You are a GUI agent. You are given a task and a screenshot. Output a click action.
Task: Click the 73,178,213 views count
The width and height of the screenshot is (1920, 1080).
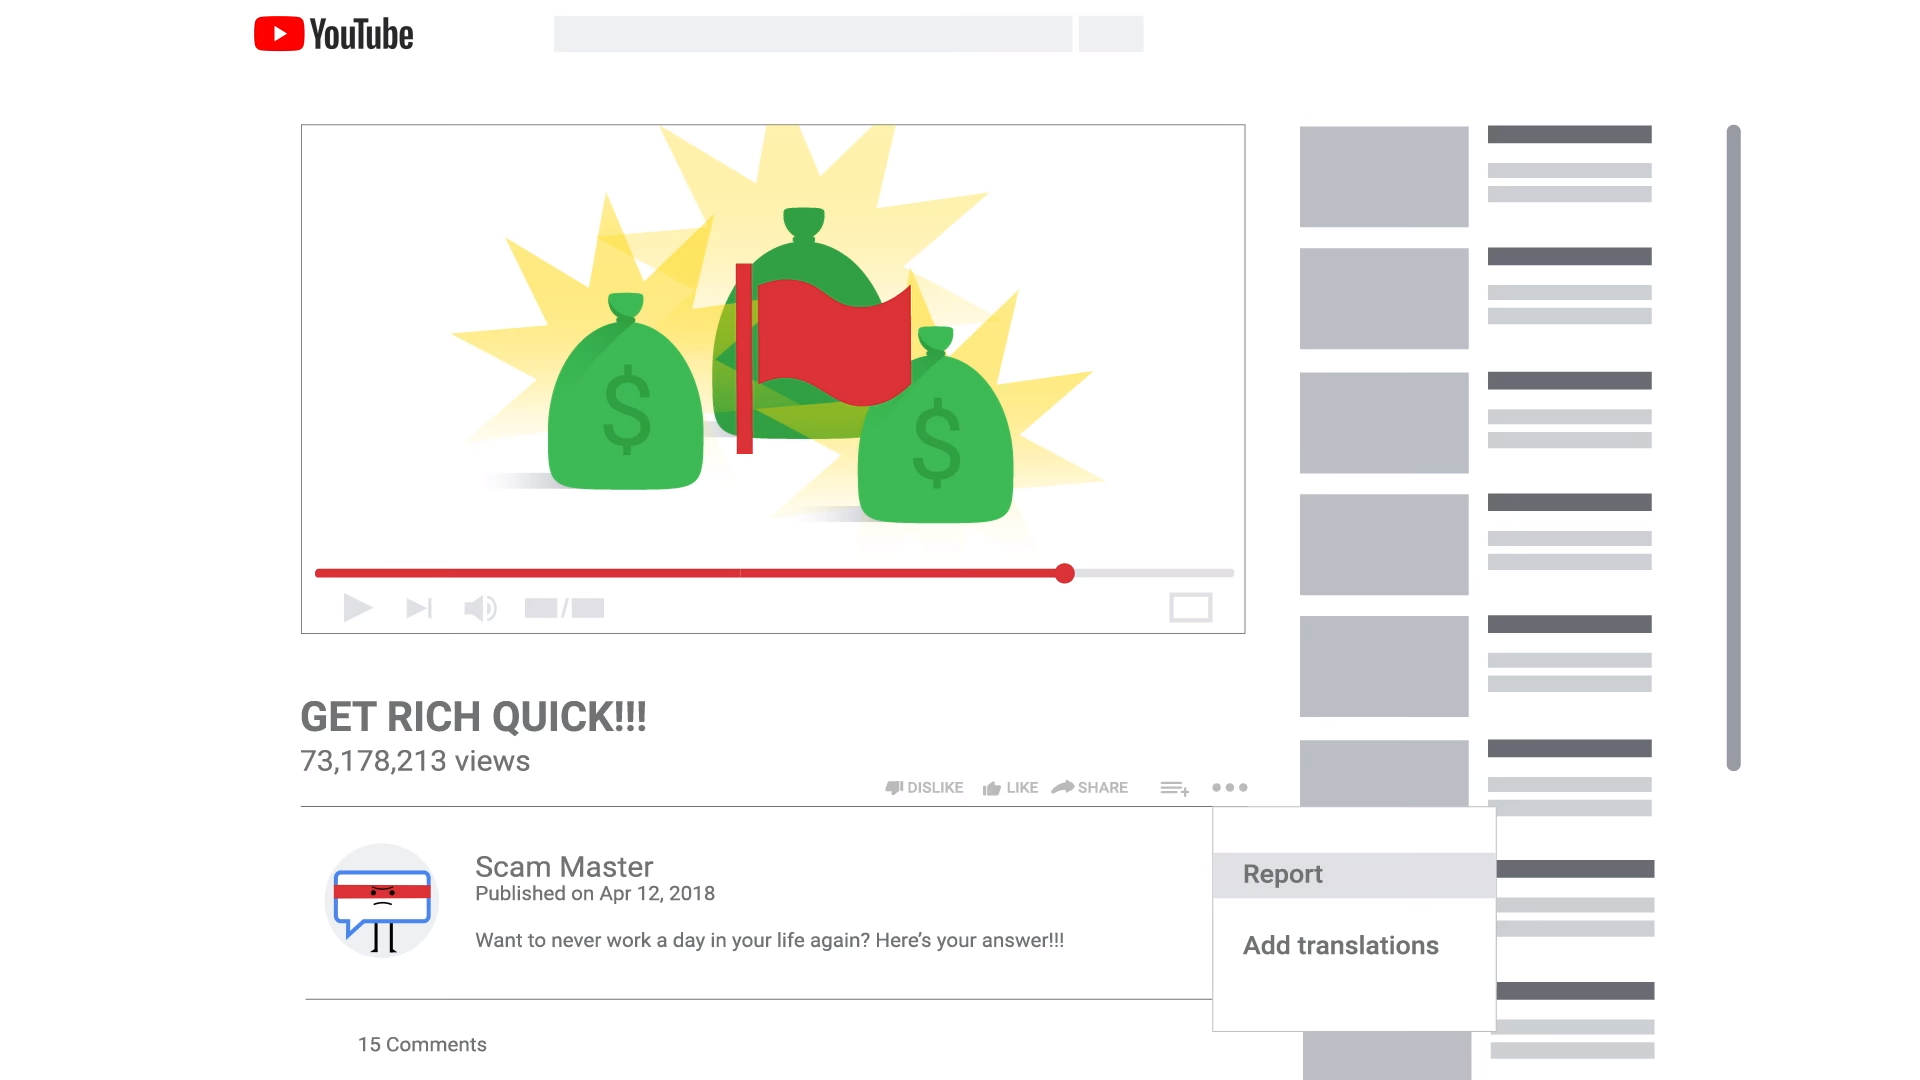[415, 761]
